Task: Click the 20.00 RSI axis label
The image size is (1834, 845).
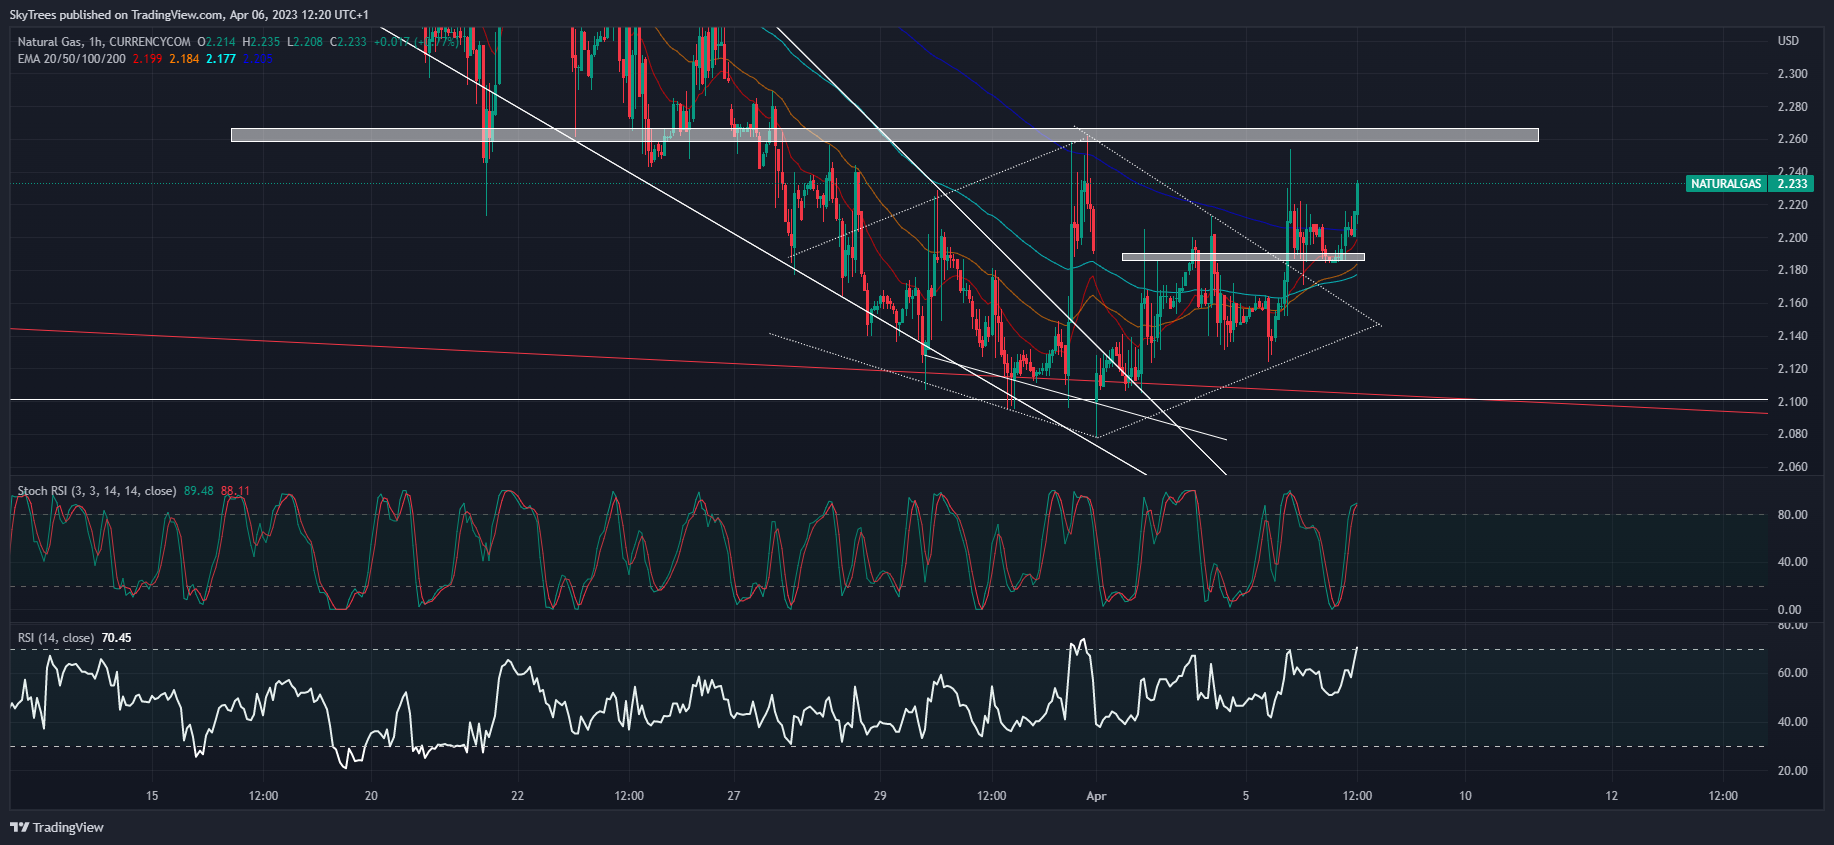Action: point(1792,771)
